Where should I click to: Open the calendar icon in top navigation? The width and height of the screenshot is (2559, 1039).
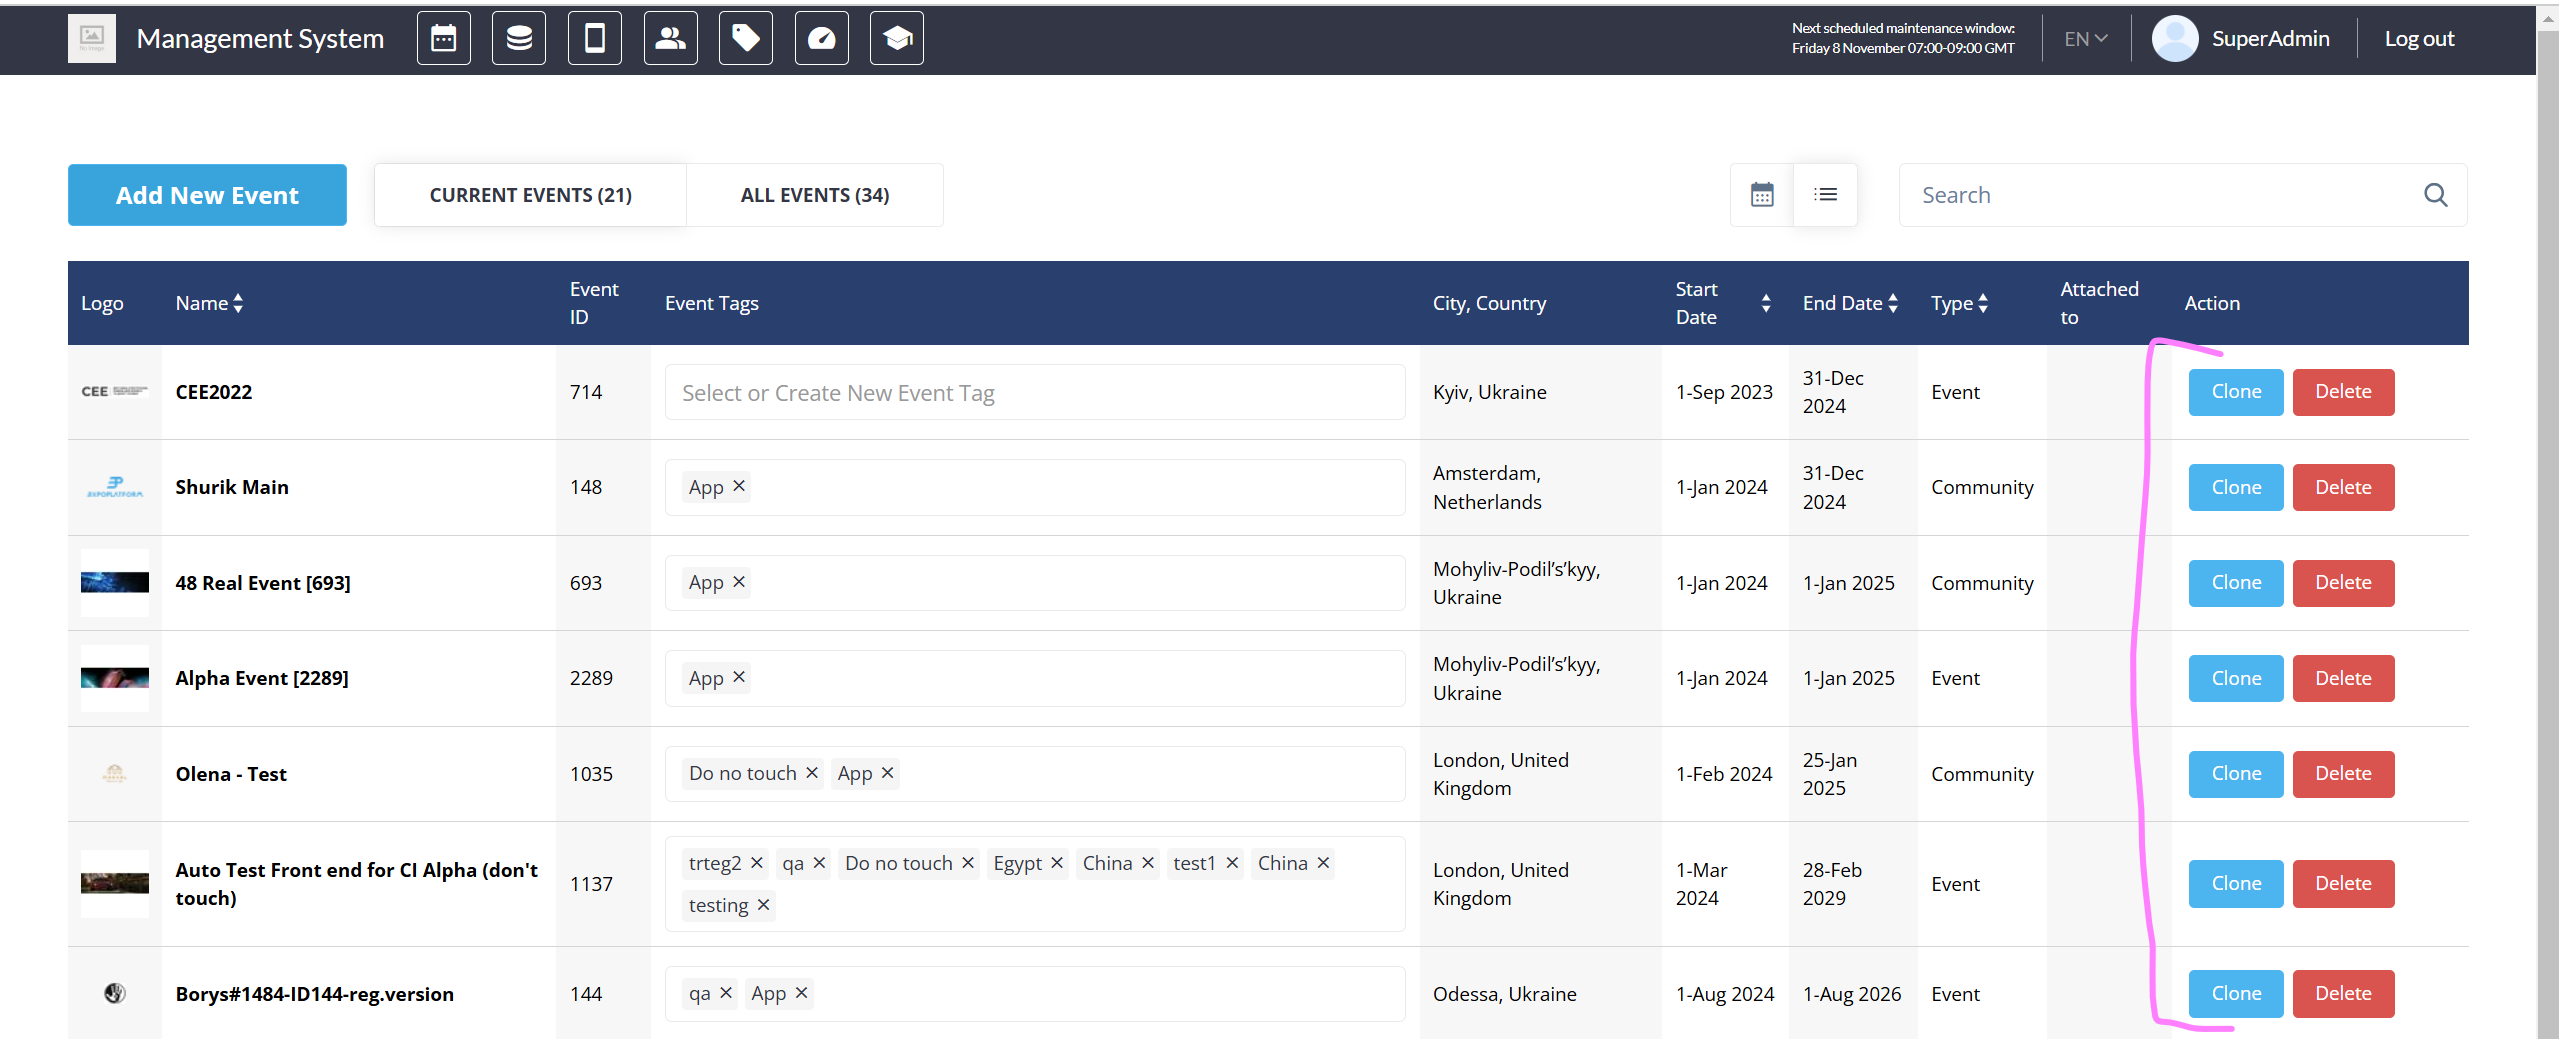443,39
